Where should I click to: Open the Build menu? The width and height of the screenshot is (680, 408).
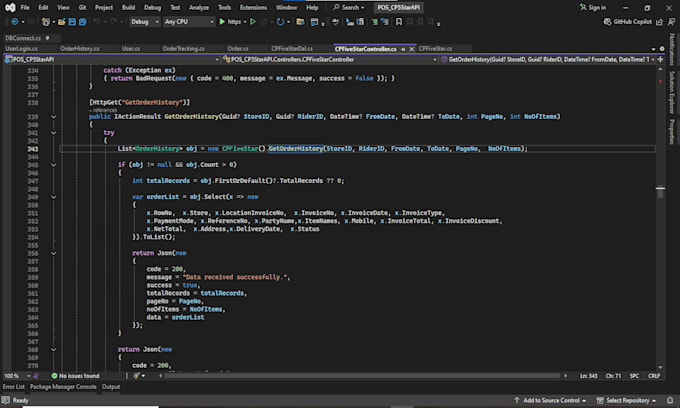click(x=128, y=7)
